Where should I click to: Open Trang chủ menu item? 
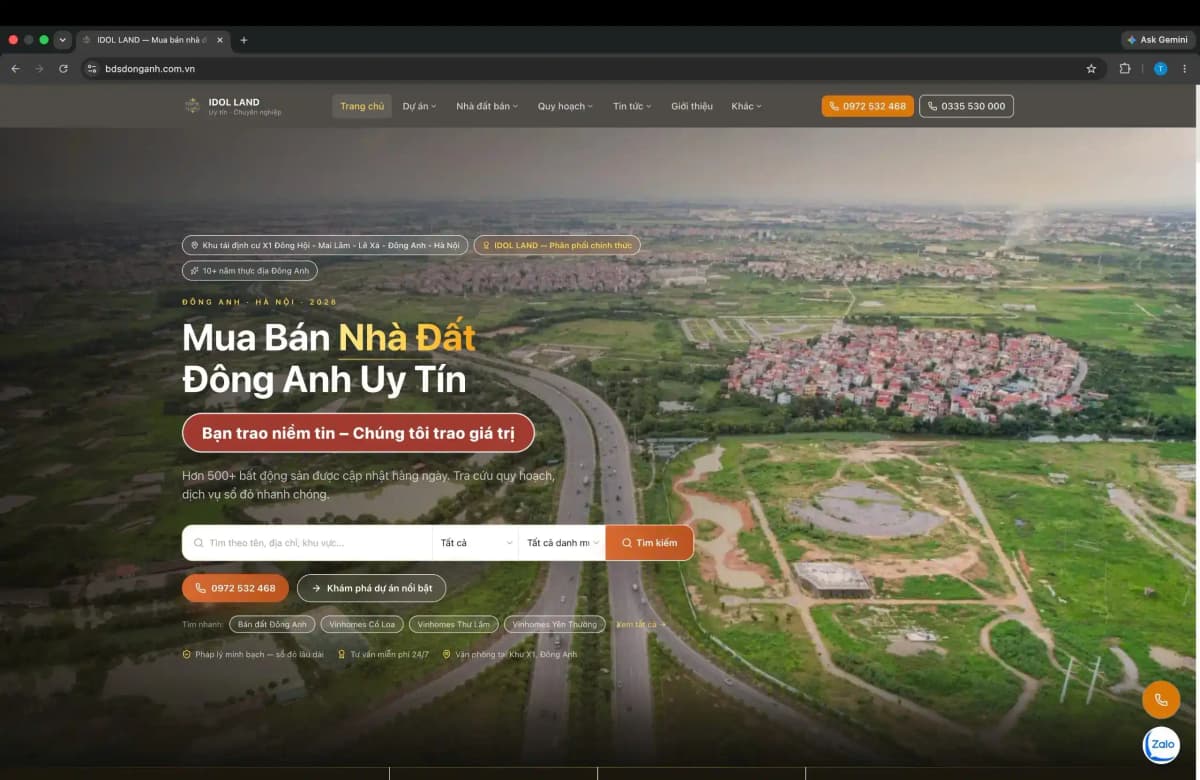(x=362, y=106)
